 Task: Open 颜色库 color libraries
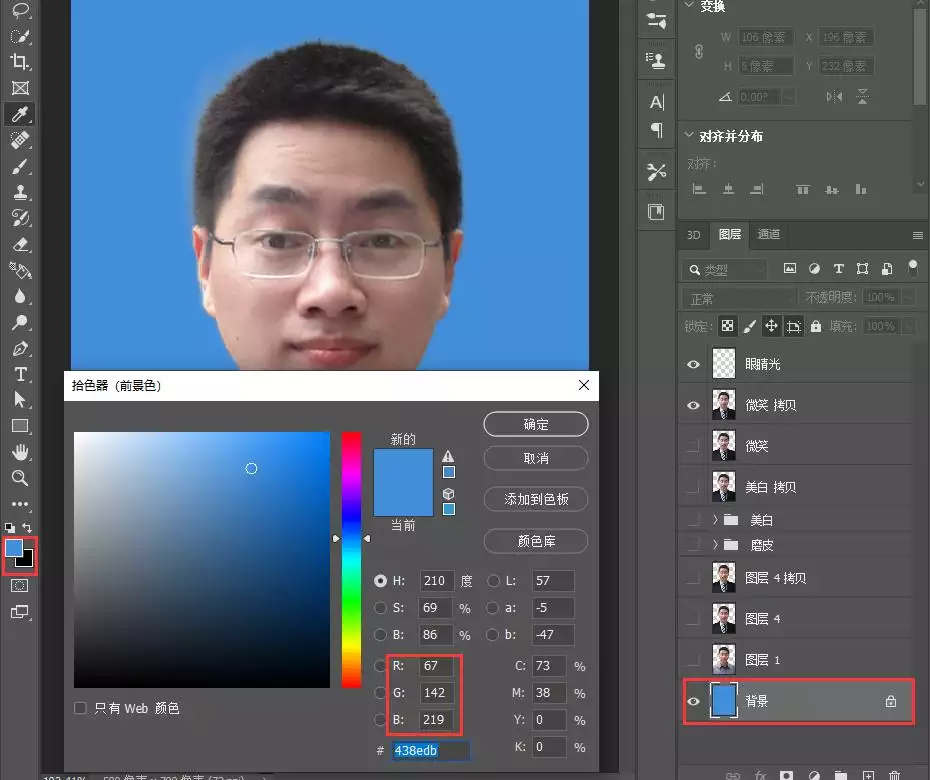[536, 541]
